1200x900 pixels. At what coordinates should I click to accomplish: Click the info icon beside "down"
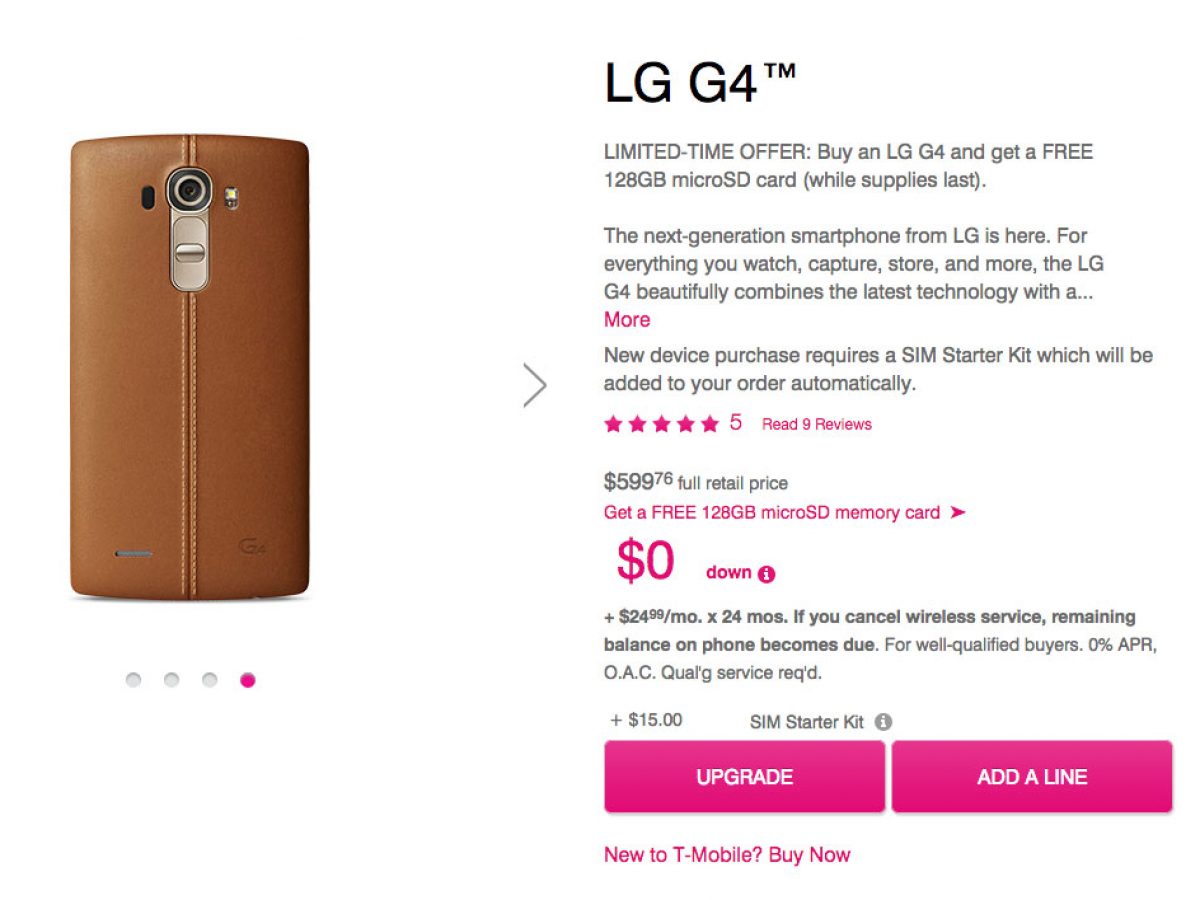tap(767, 574)
